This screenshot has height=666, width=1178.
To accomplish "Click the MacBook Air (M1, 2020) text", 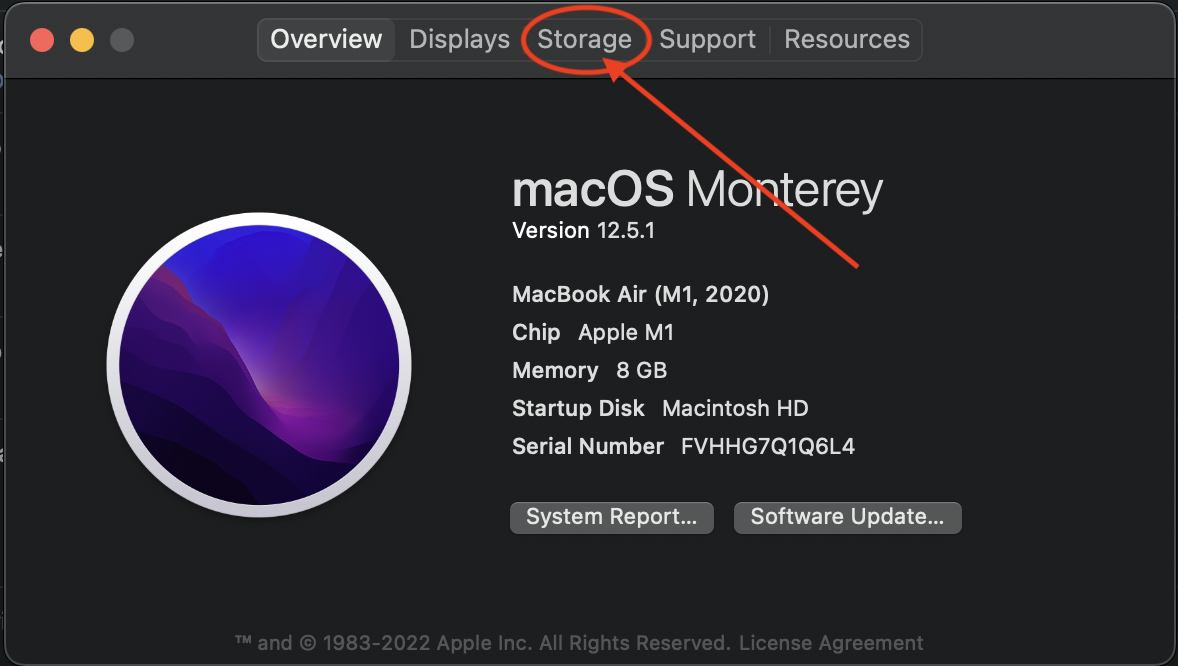I will (x=640, y=294).
